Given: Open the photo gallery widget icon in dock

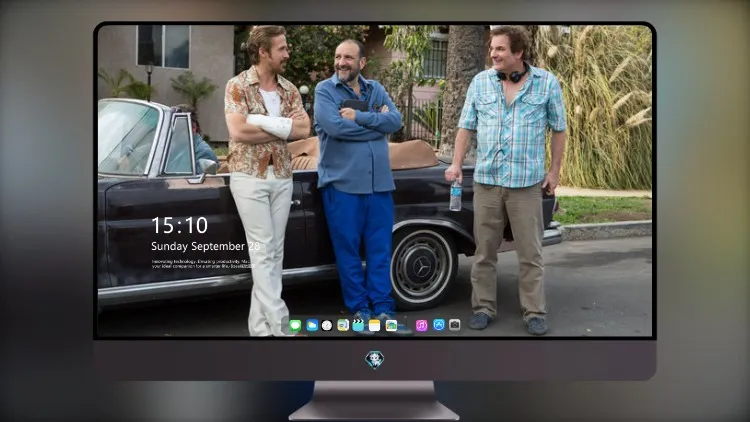Looking at the screenshot, I should click(x=391, y=325).
